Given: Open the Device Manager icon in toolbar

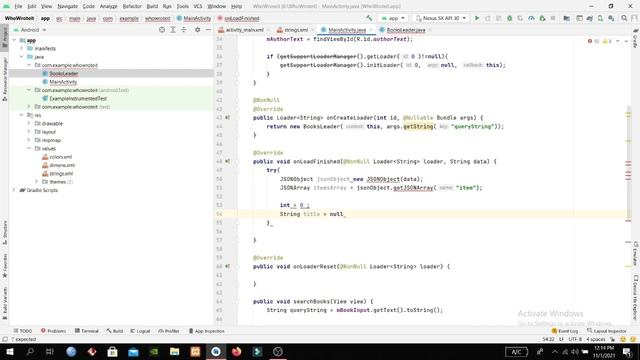Looking at the screenshot, I should click(600, 18).
